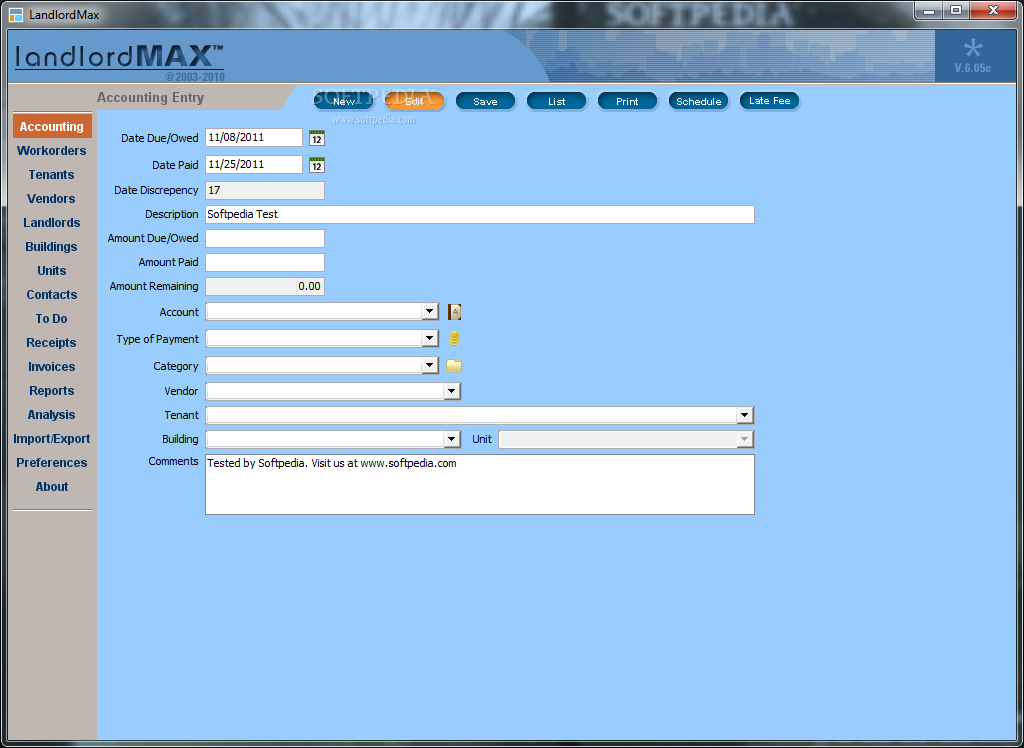Open the Preferences section

52,463
